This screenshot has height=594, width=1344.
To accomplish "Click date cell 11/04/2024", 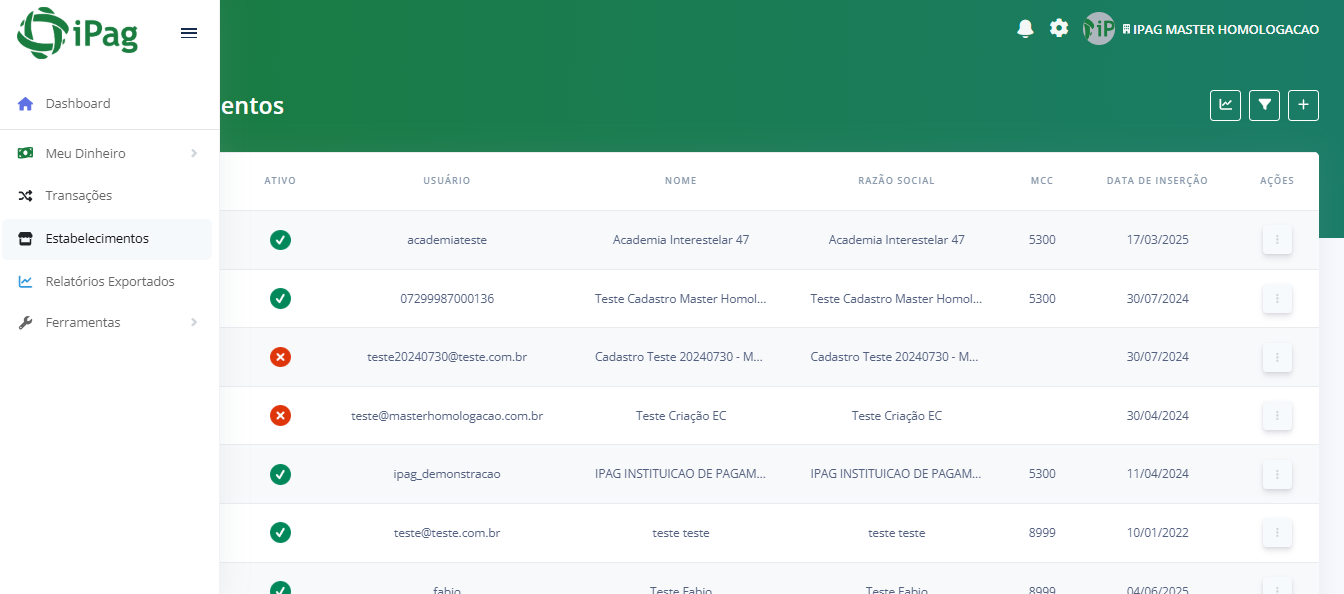I will [x=1158, y=474].
